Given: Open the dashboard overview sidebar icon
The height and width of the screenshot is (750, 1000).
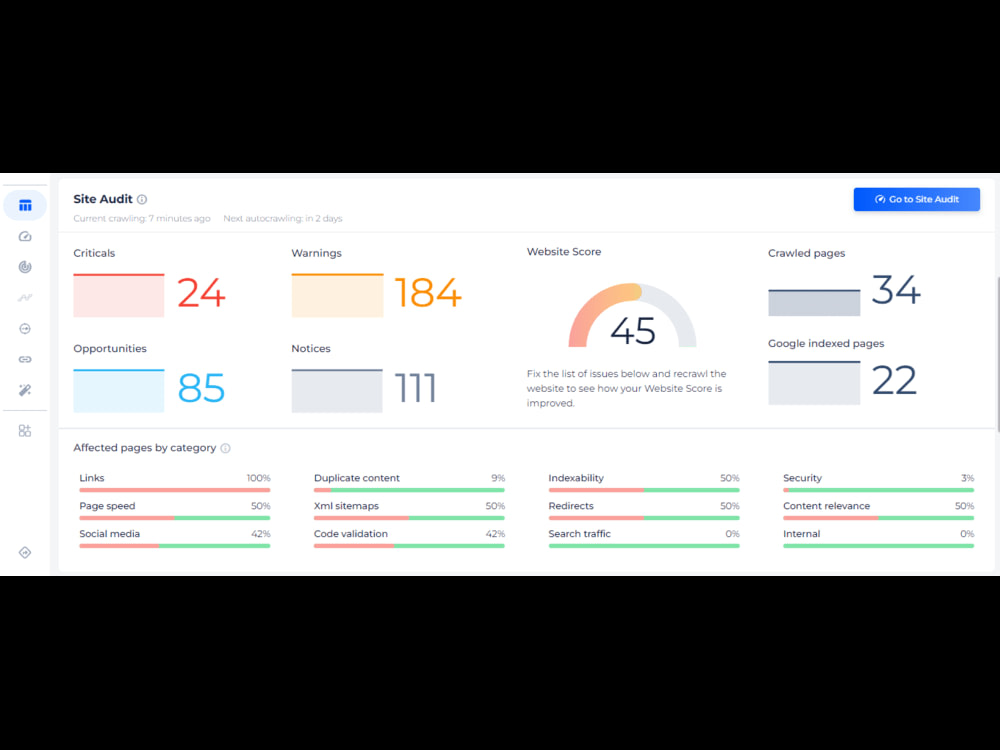Looking at the screenshot, I should point(25,205).
